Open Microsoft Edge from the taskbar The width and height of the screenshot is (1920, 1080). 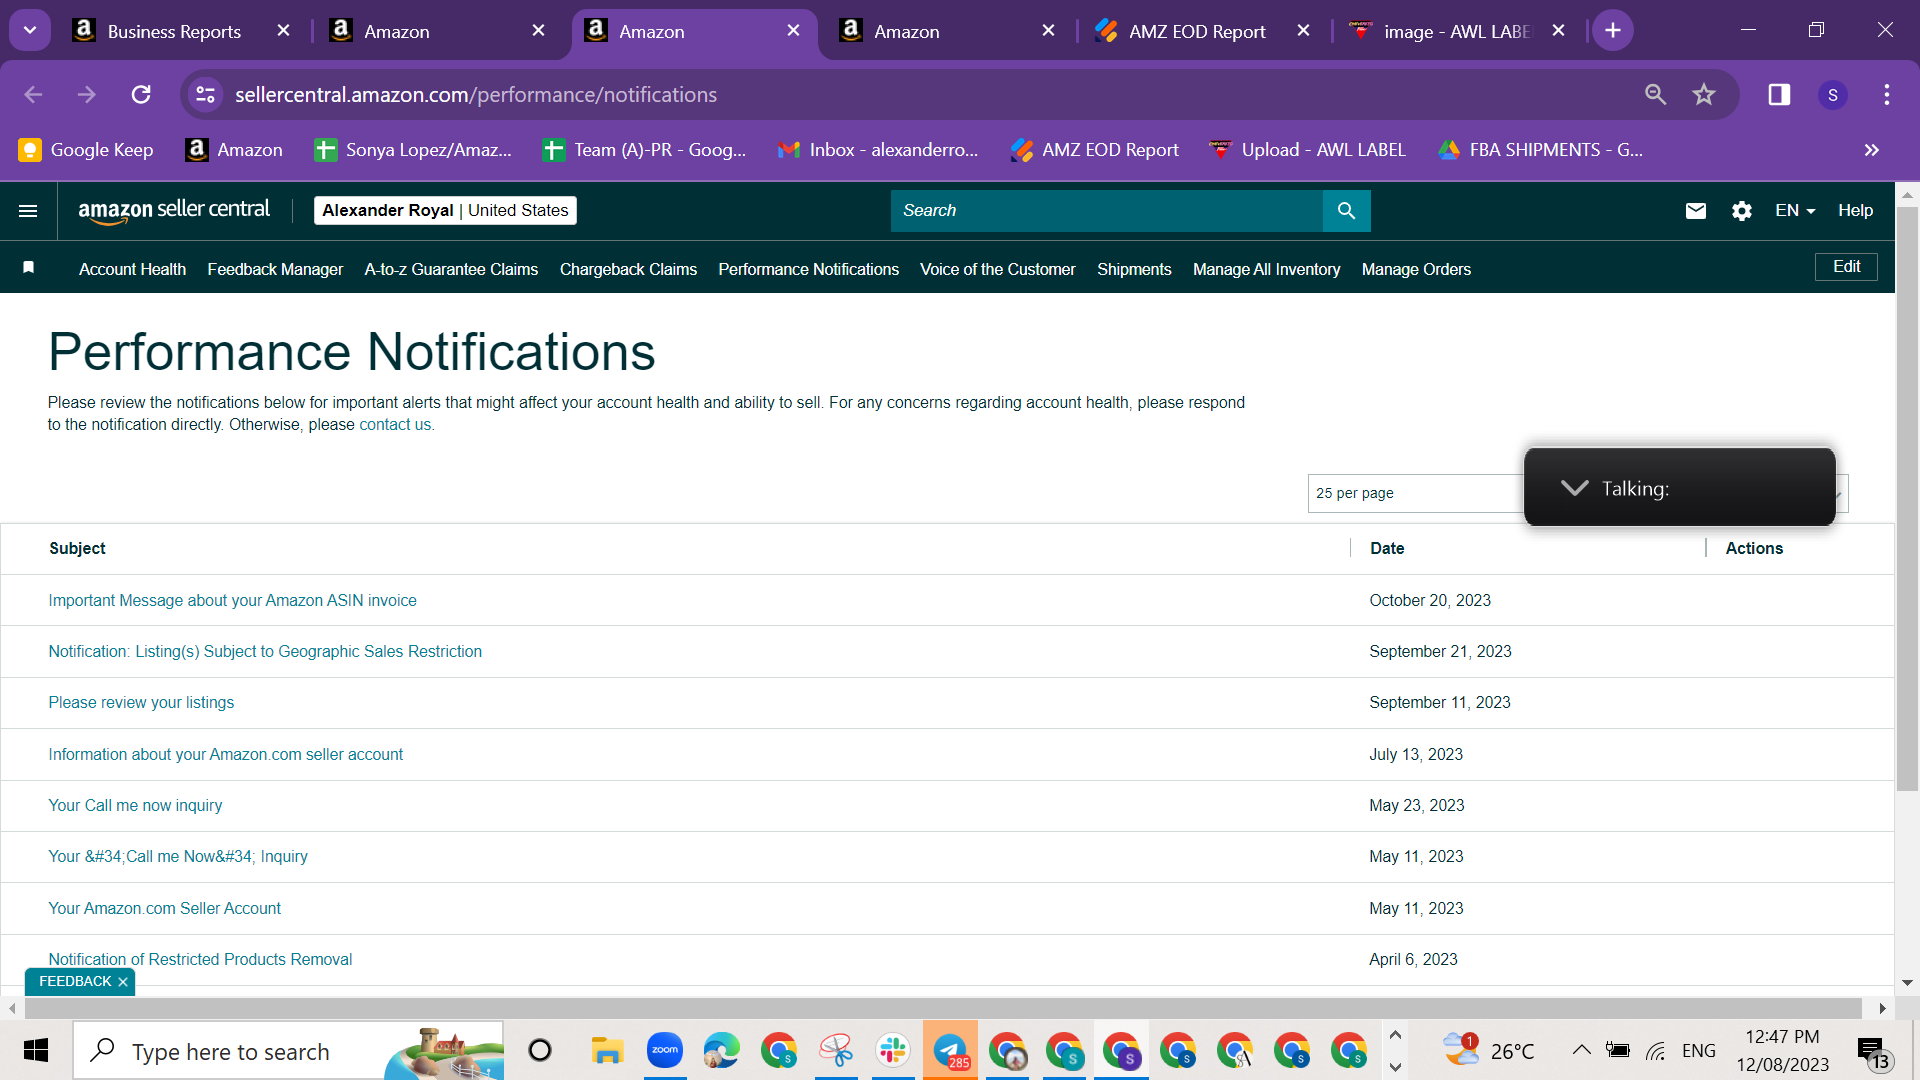pos(721,1050)
